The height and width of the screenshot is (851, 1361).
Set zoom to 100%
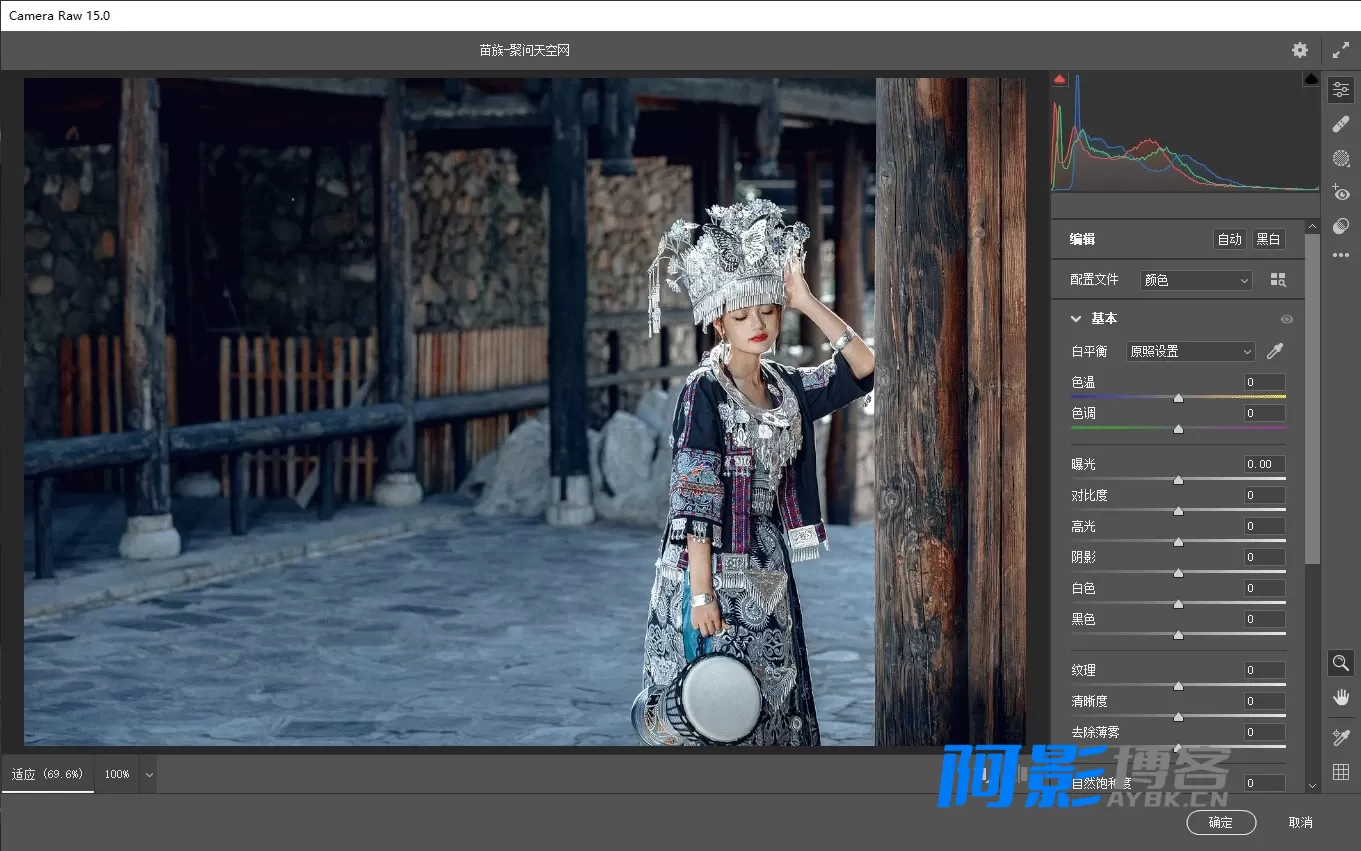point(117,774)
